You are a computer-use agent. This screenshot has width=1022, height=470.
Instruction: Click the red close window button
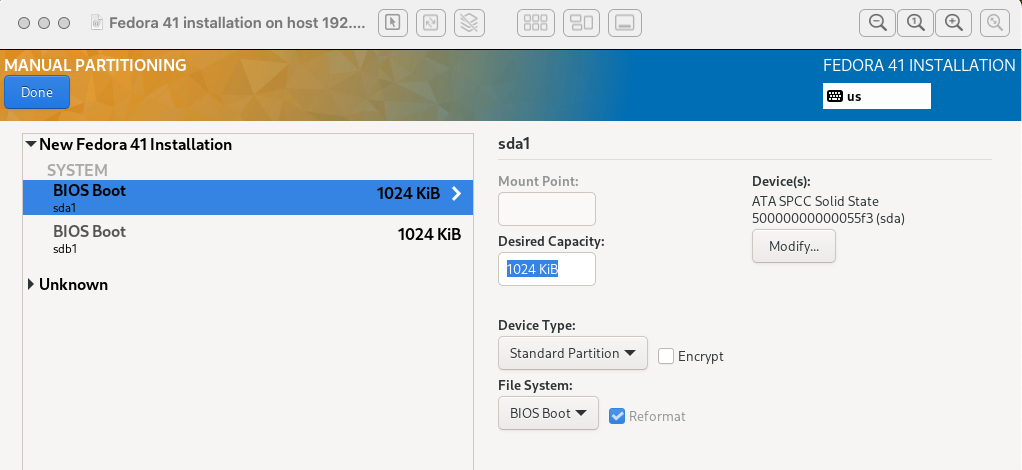click(x=24, y=23)
